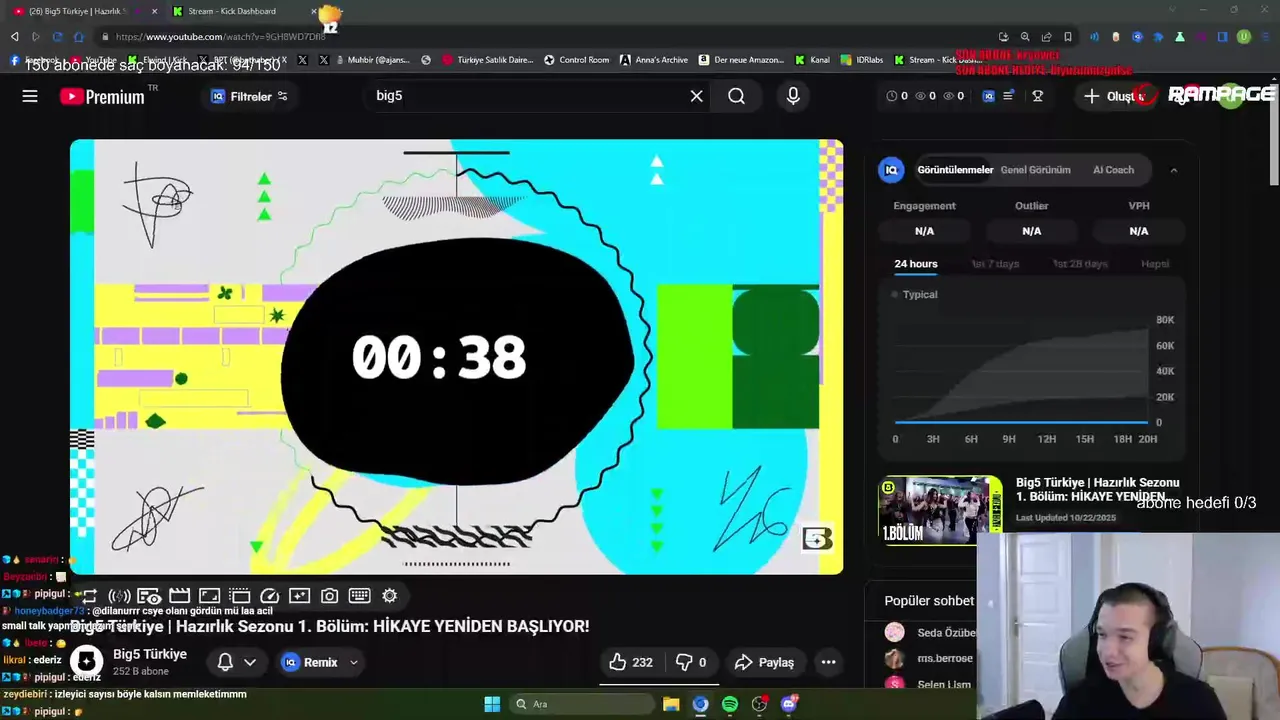Viewport: 1280px width, 720px height.
Task: Click the Engagement N/A value pill
Action: pos(924,231)
